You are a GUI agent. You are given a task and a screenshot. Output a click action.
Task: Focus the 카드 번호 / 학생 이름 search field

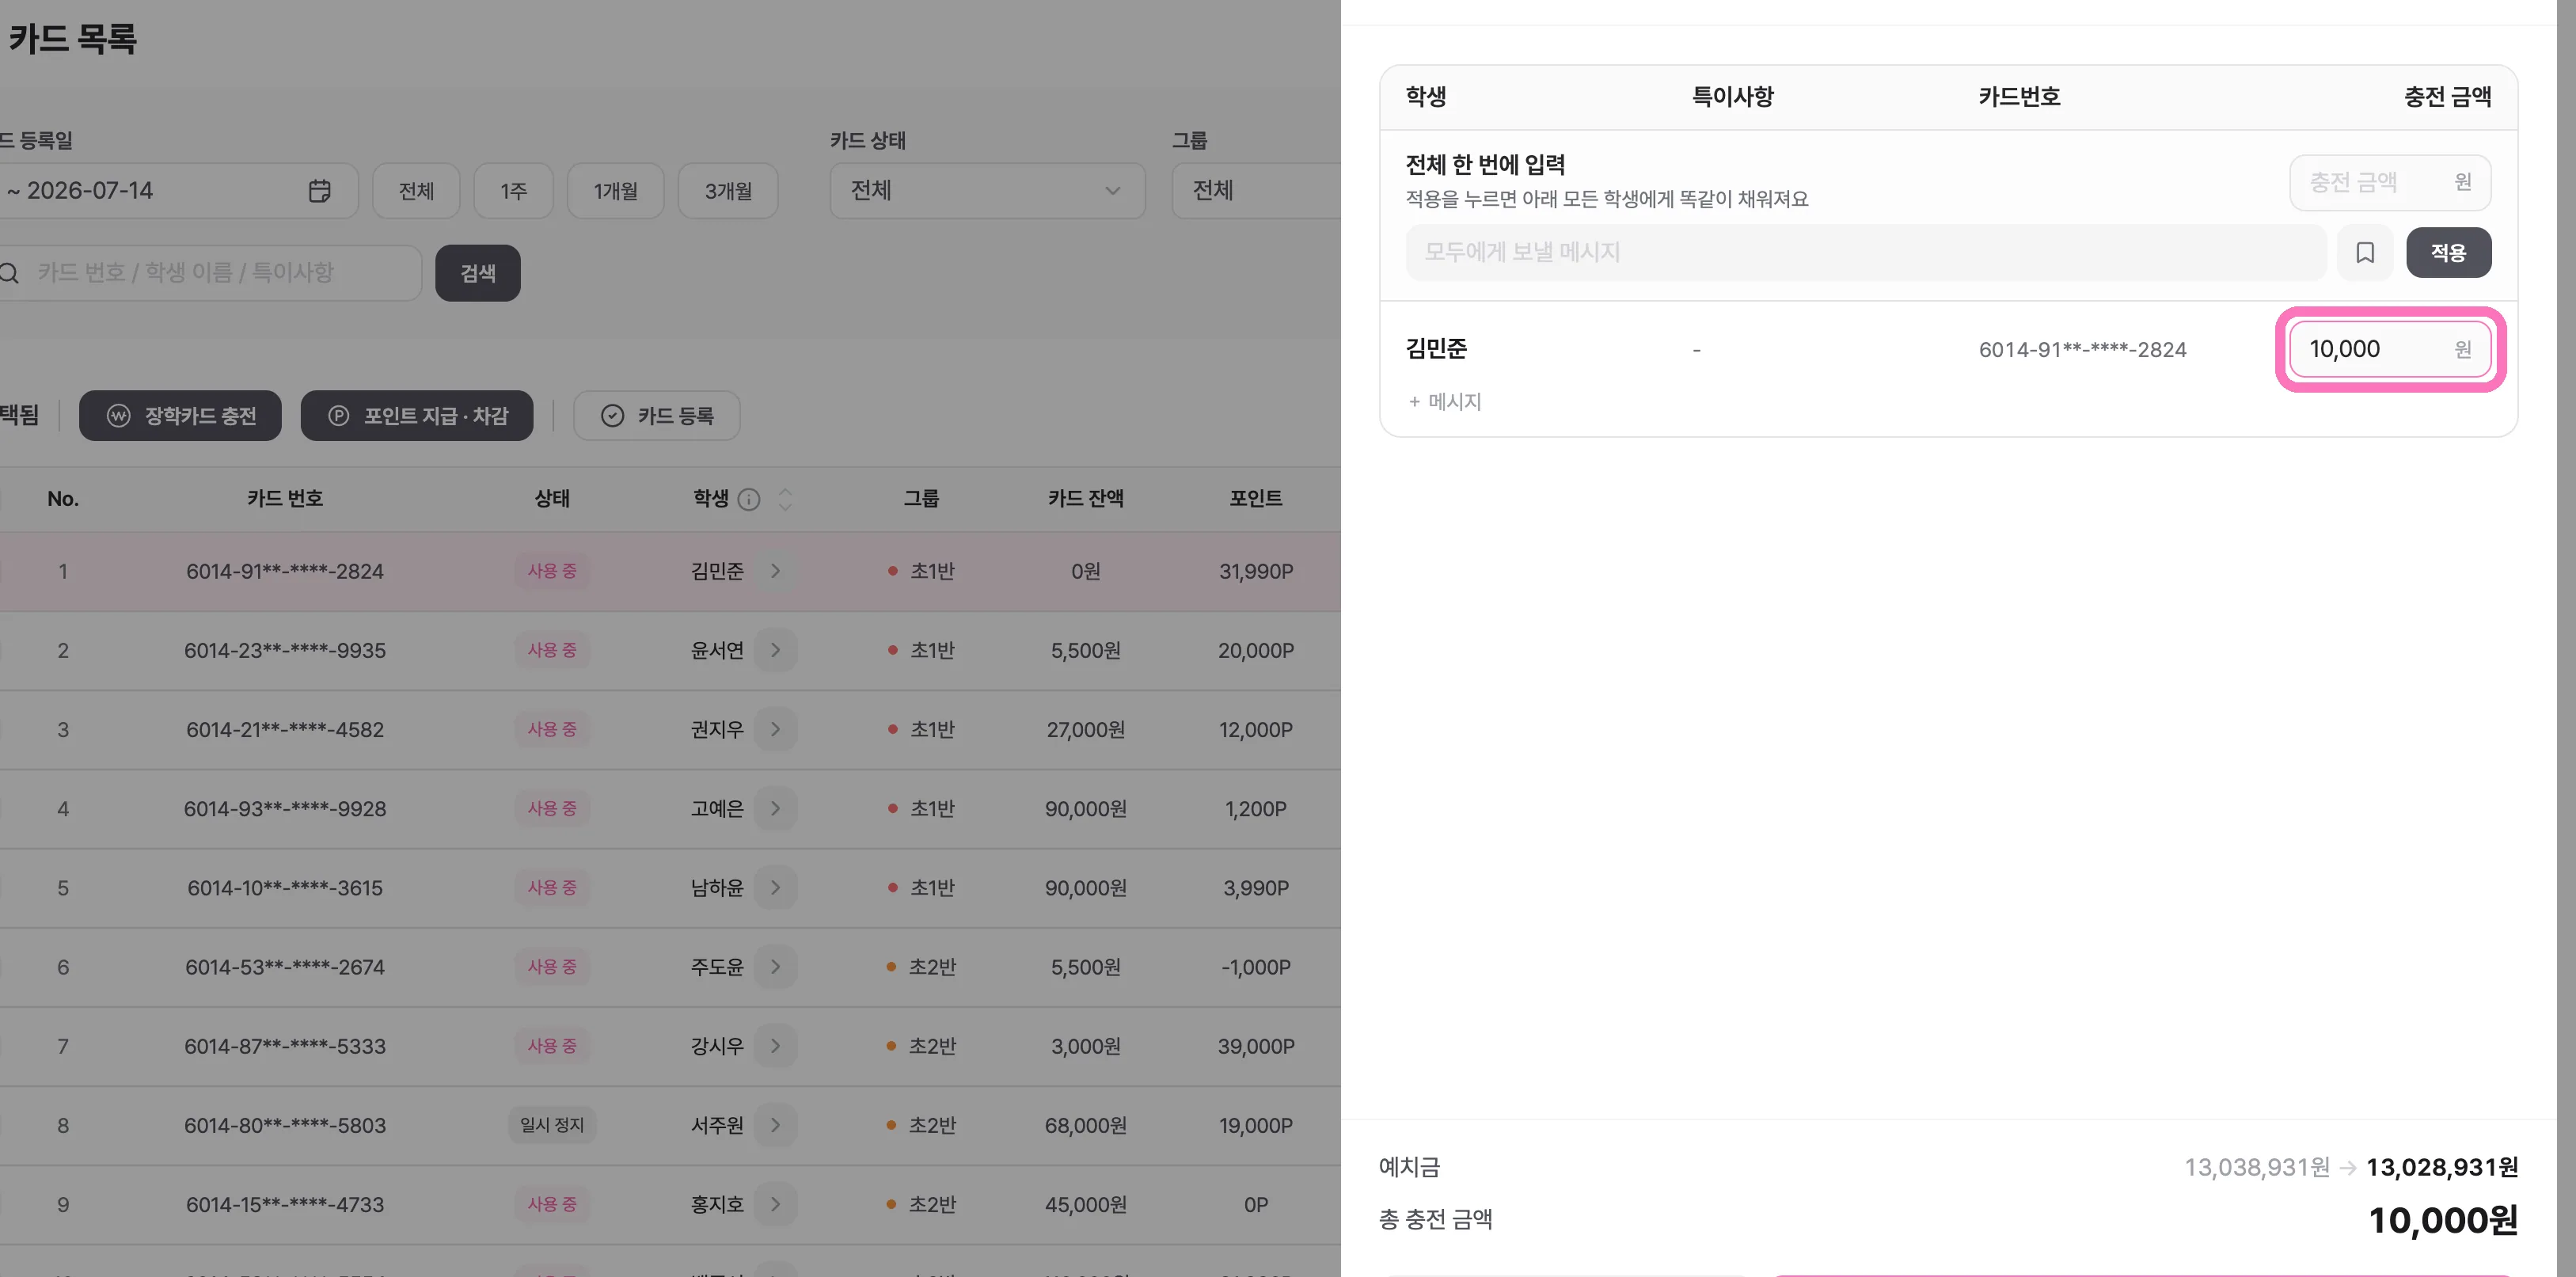pos(210,273)
